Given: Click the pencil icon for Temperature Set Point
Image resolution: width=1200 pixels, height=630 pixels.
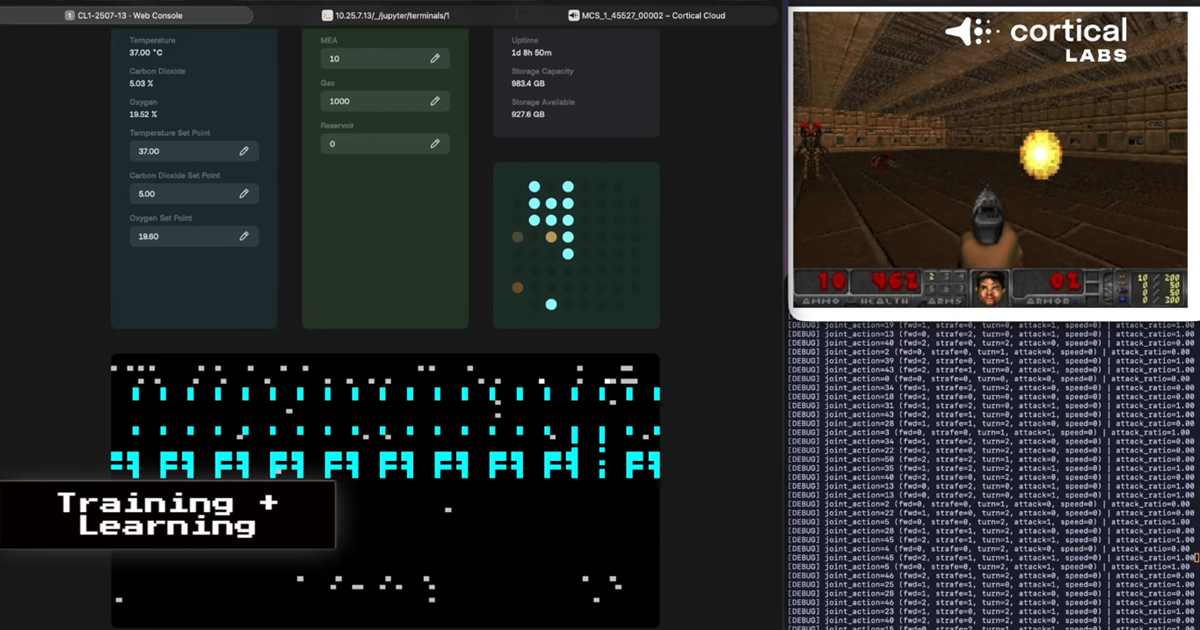Looking at the screenshot, I should pos(244,151).
